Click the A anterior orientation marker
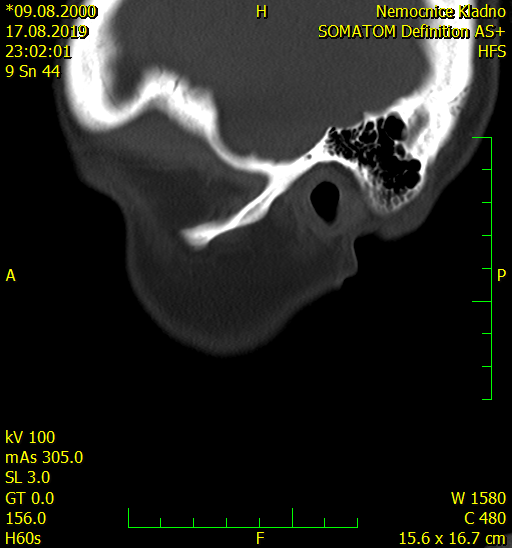The width and height of the screenshot is (512, 548). pos(11,276)
